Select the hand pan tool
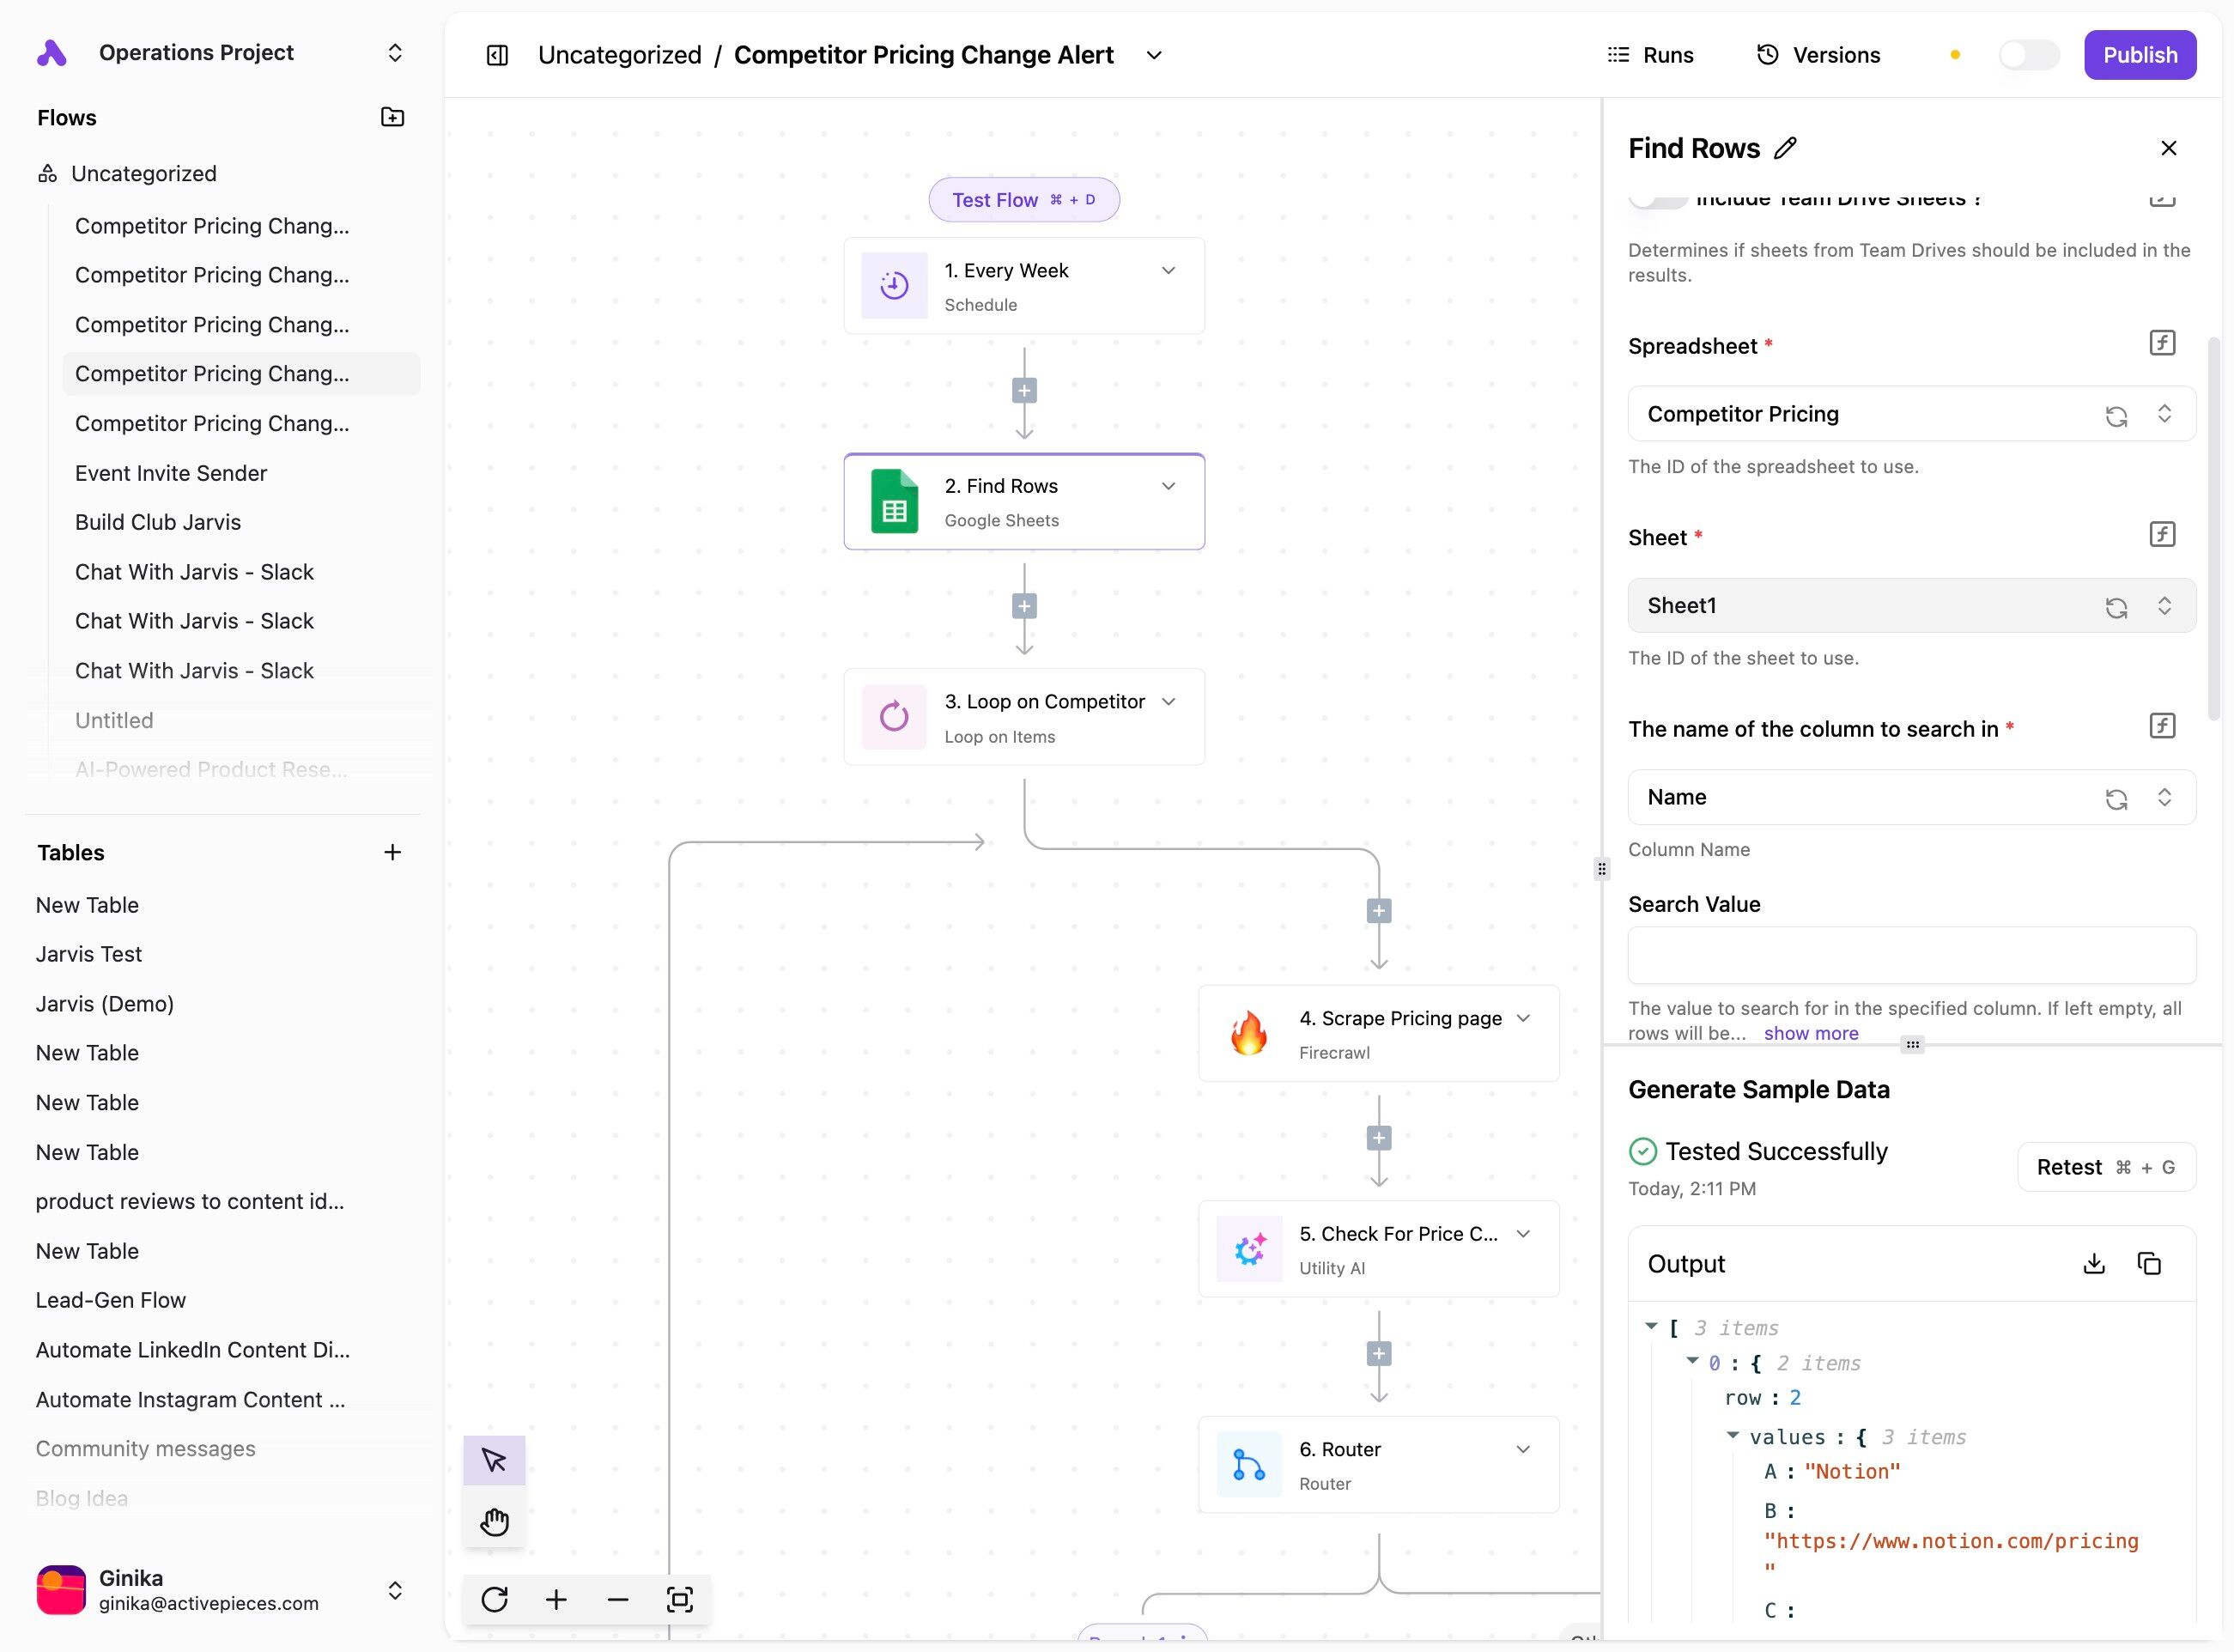The height and width of the screenshot is (1652, 2234). [x=494, y=1522]
